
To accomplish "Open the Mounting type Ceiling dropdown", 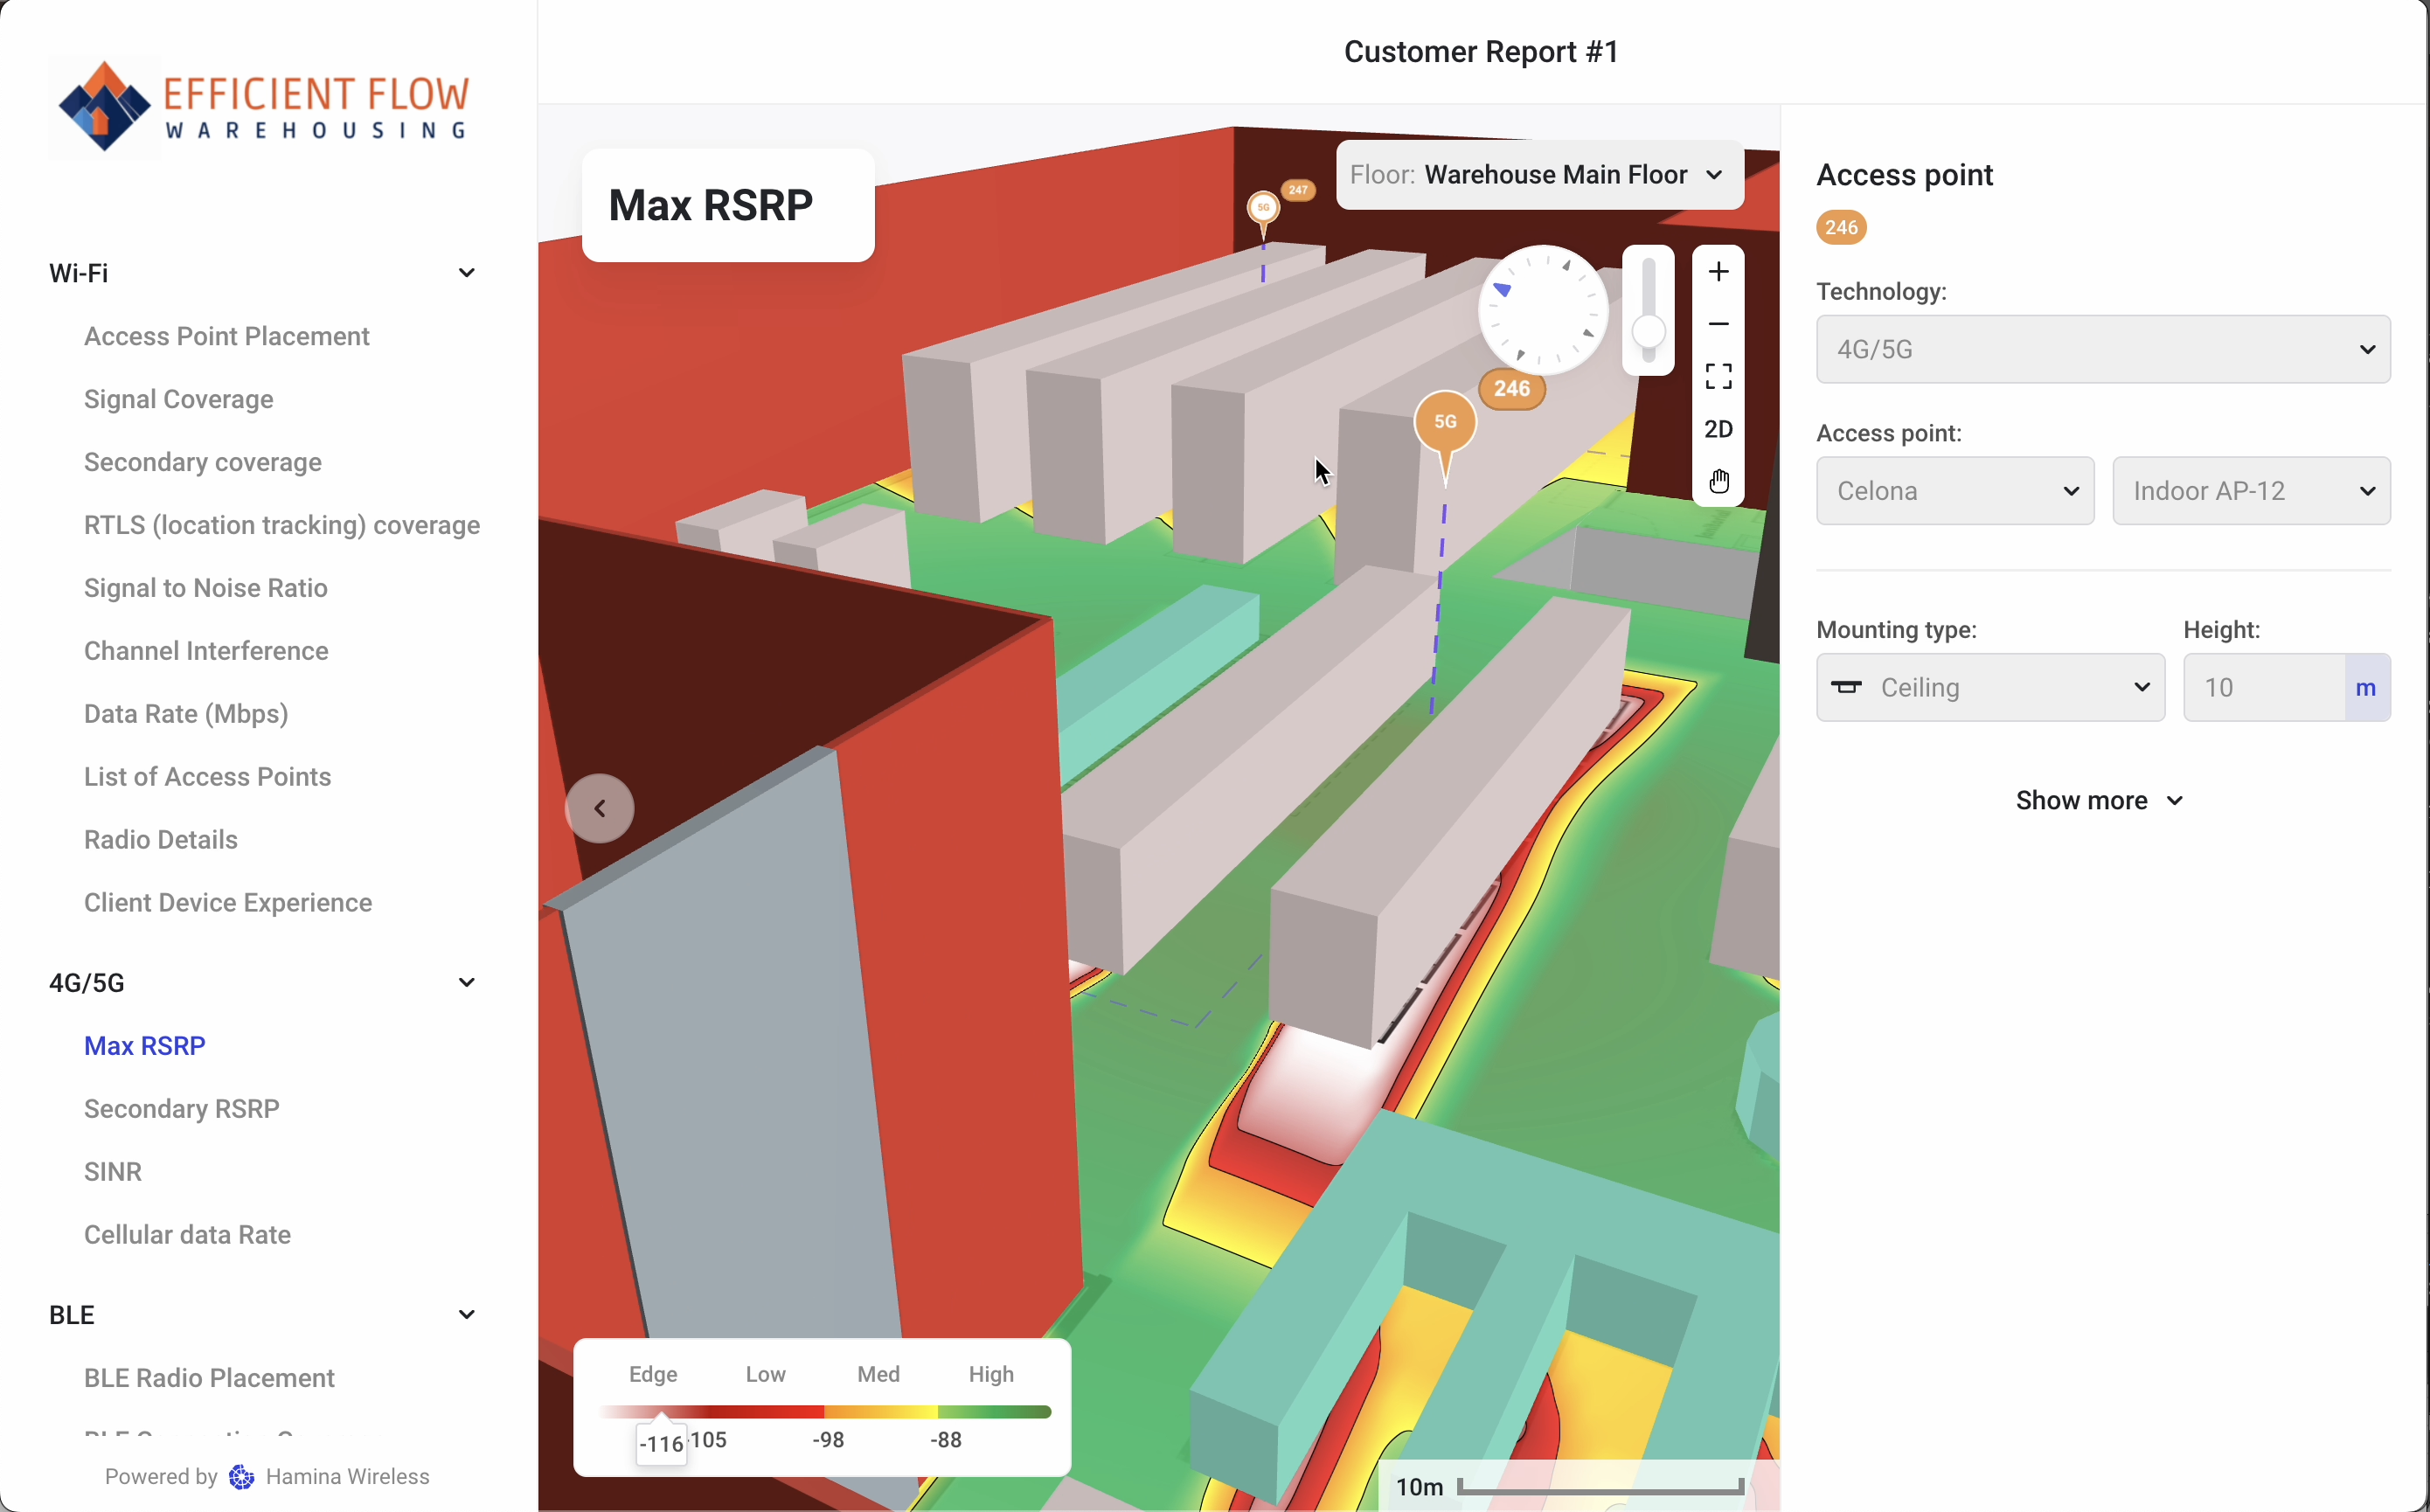I will [1990, 687].
